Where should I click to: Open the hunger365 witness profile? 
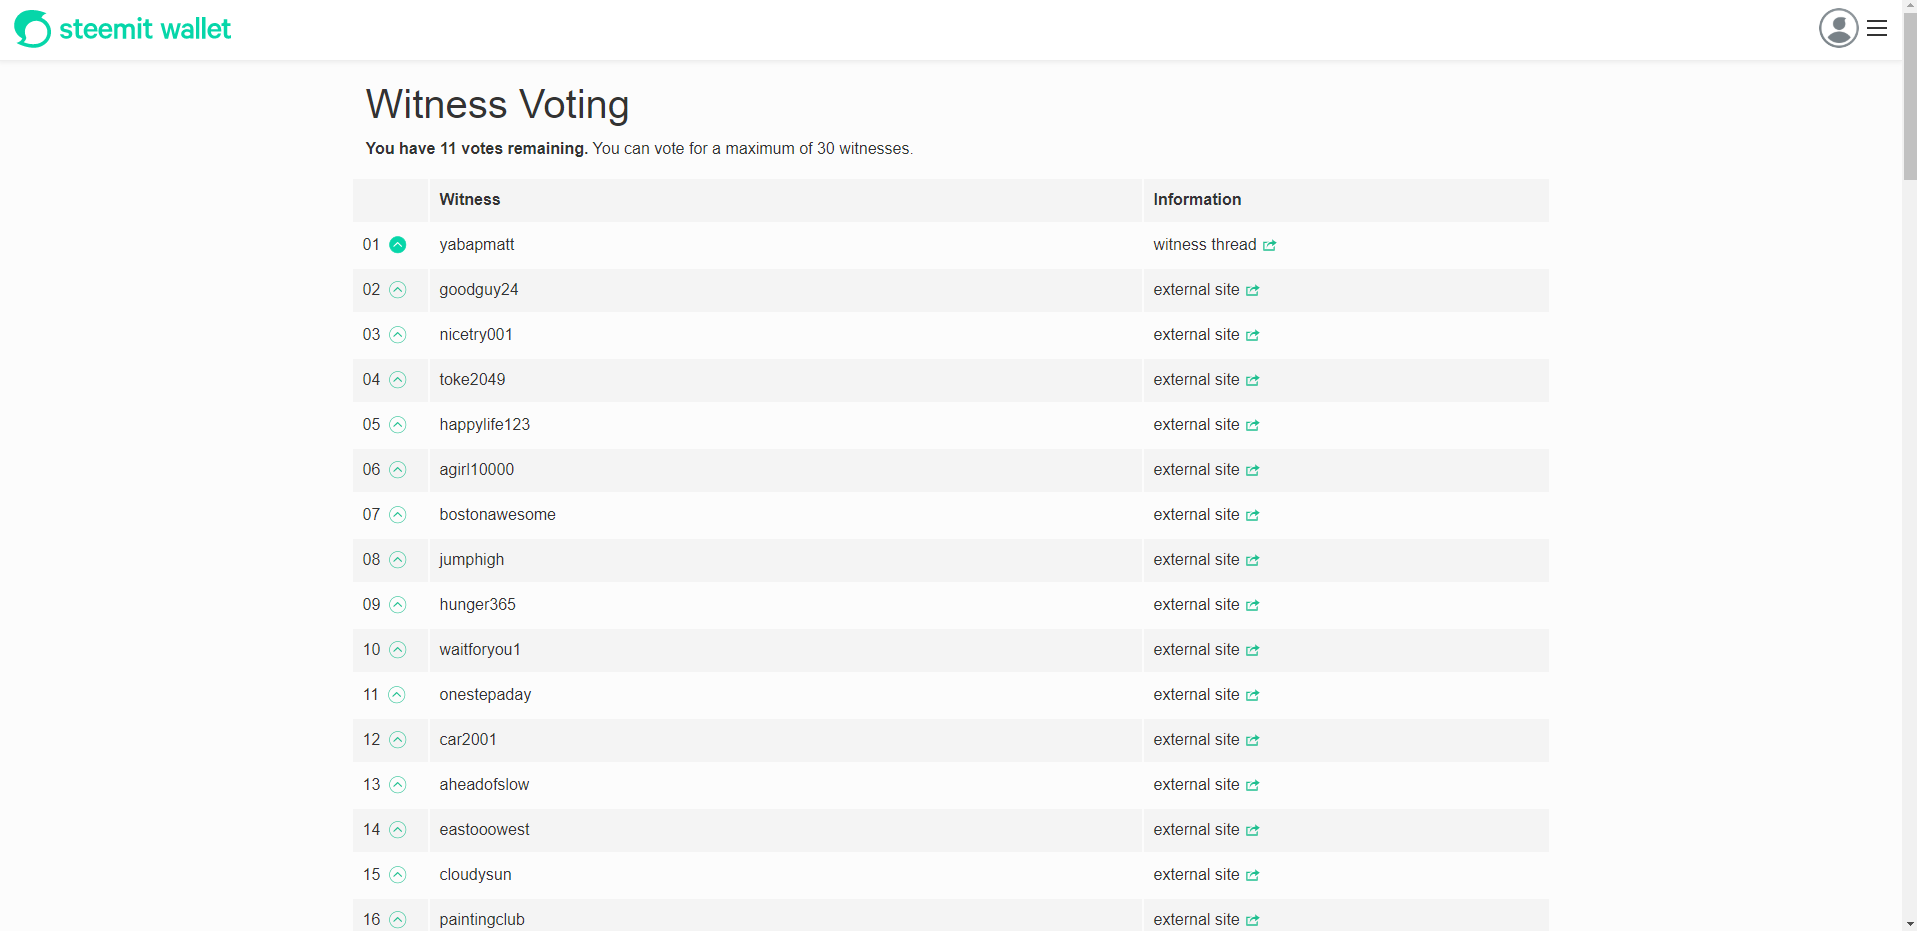[x=477, y=605]
